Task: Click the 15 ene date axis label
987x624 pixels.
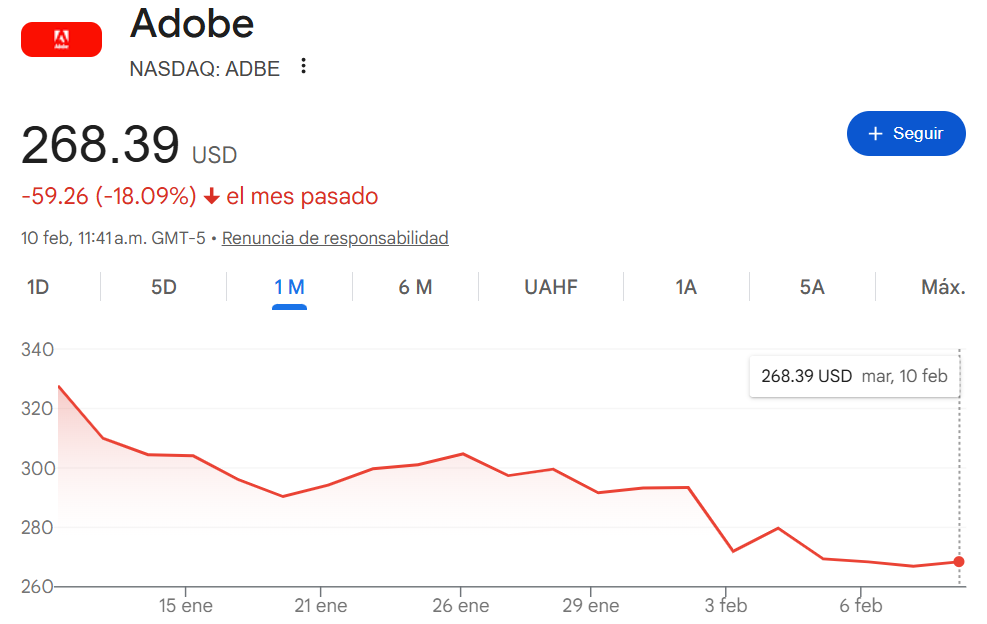Action: click(183, 606)
